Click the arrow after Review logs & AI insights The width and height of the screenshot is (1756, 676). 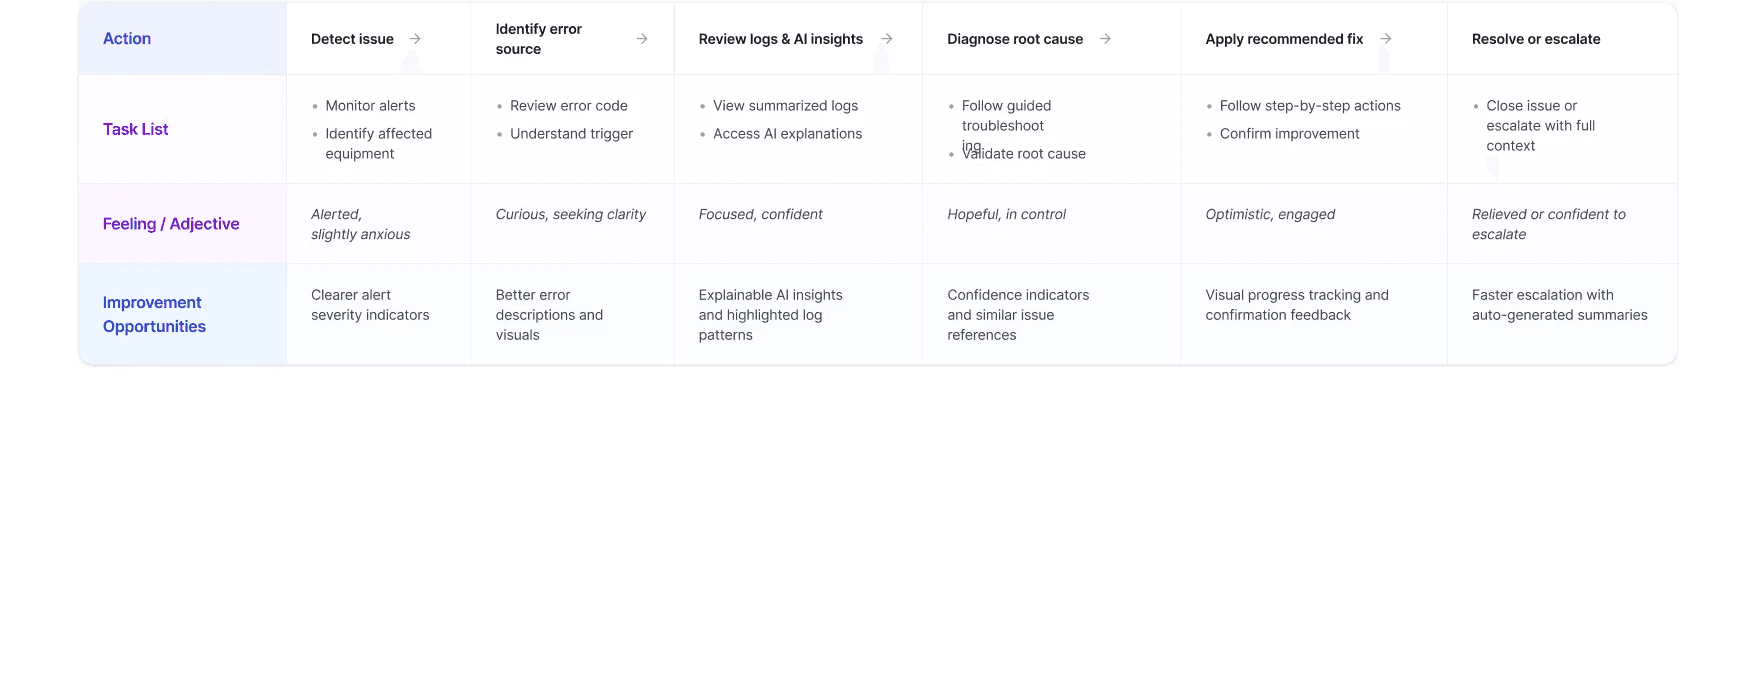[887, 39]
